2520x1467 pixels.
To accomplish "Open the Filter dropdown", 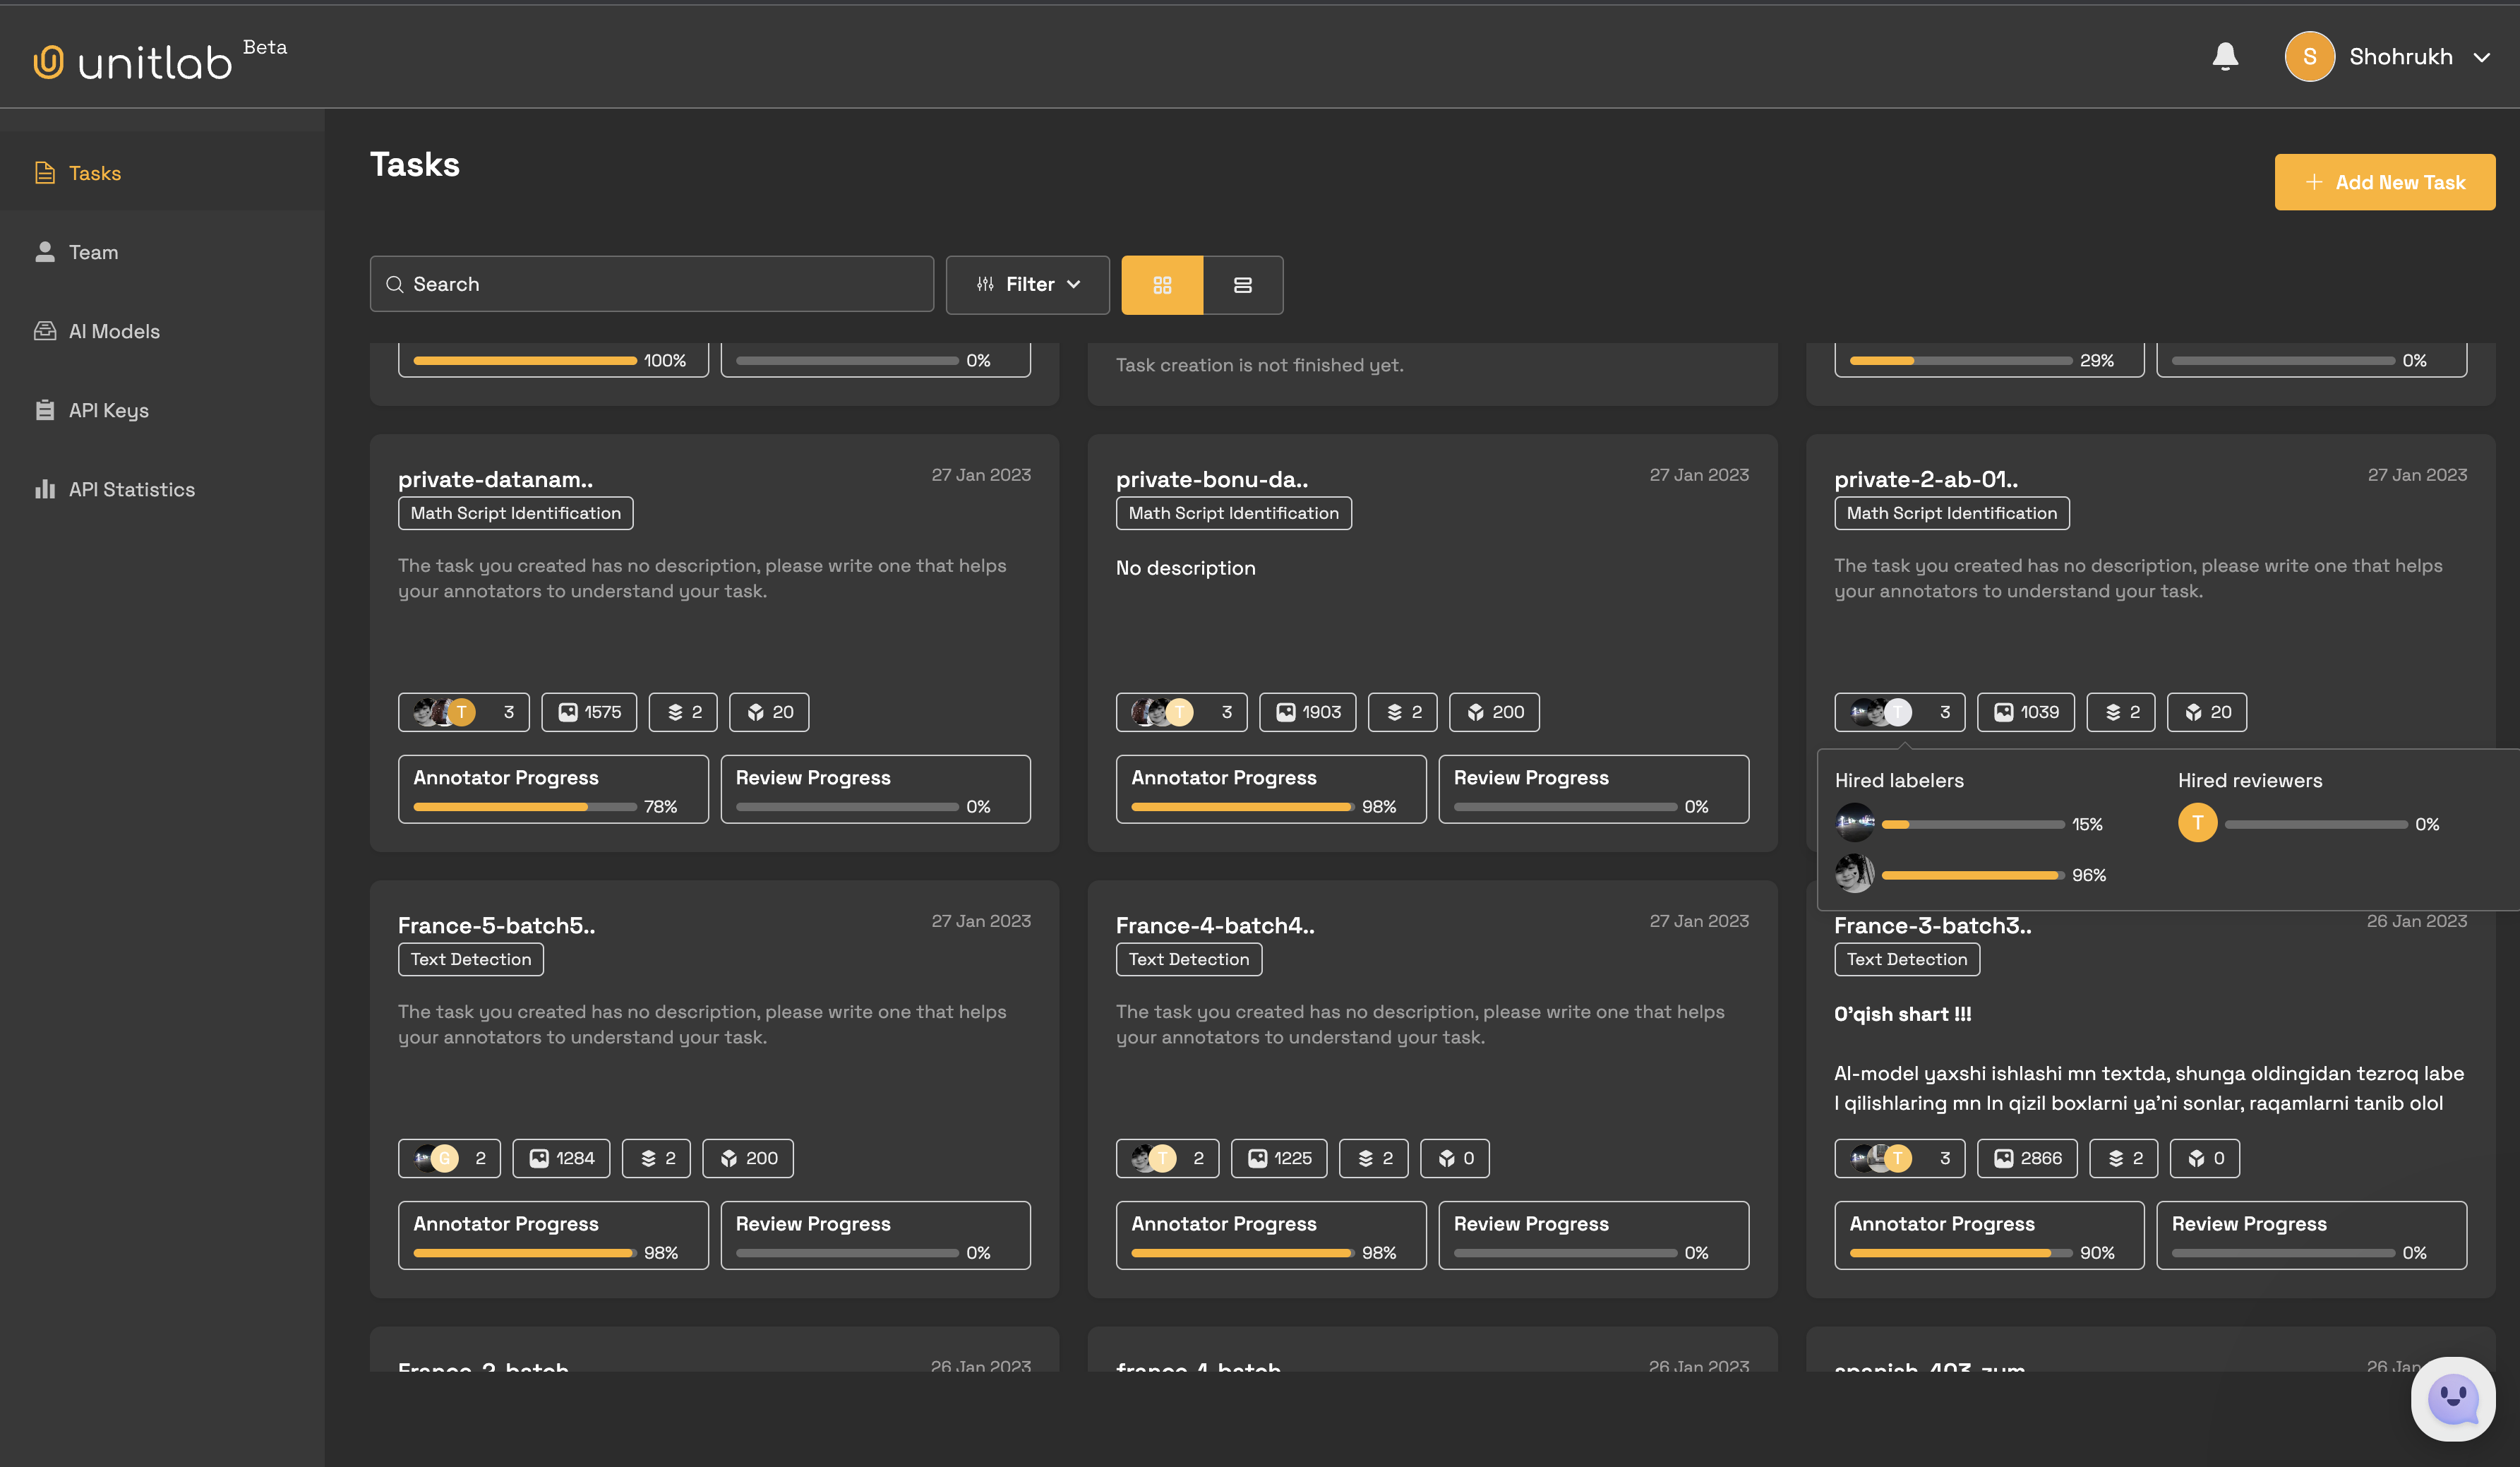I will [1028, 285].
